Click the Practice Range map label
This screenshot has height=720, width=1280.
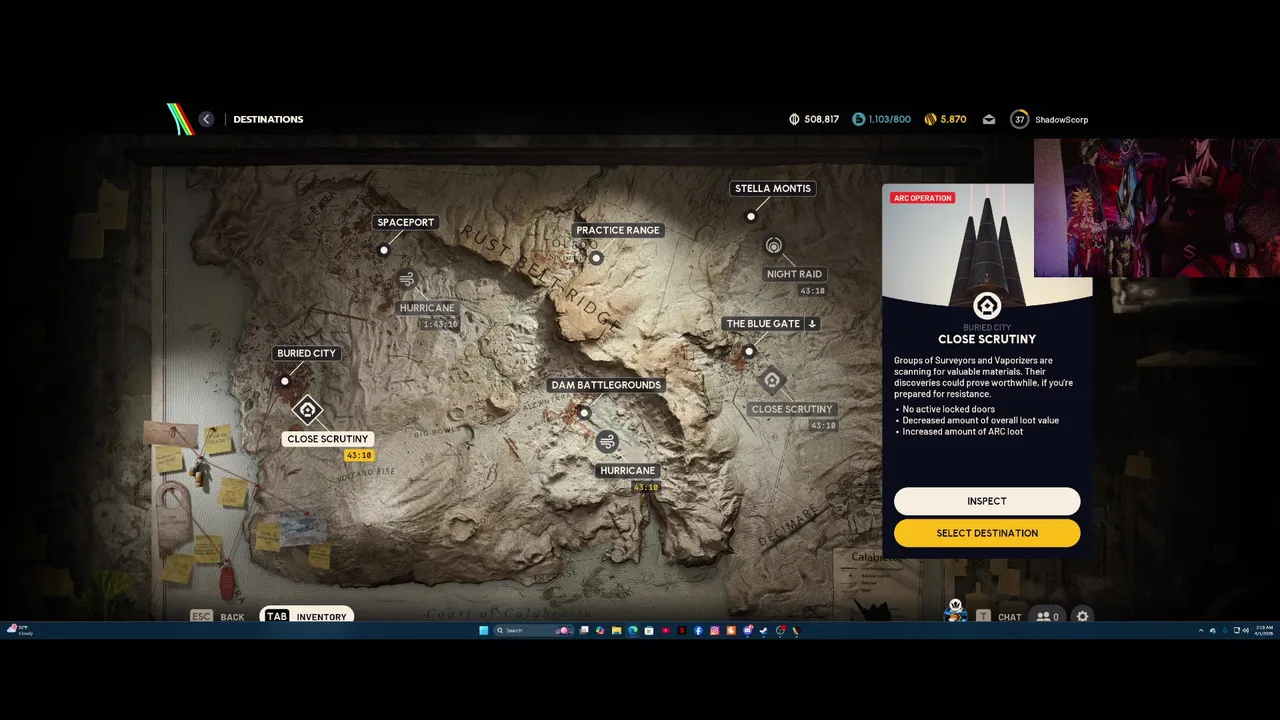point(618,230)
